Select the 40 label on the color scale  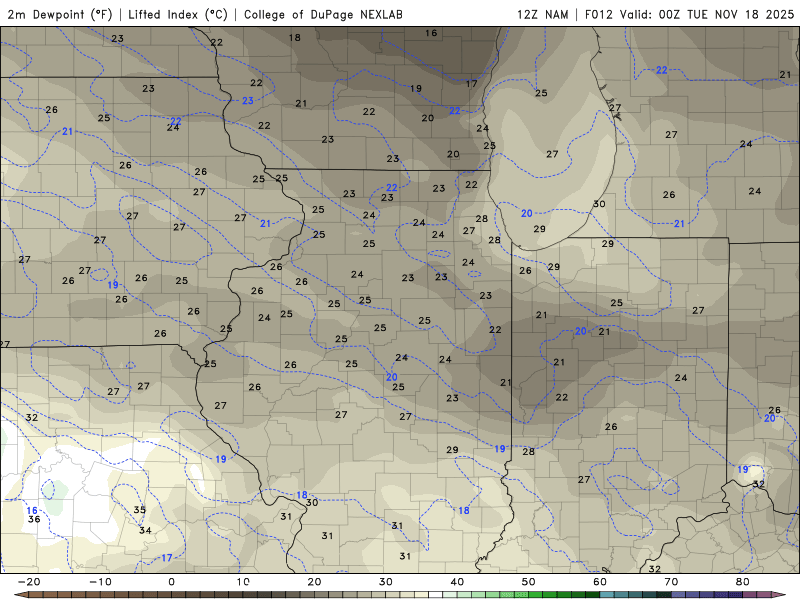coord(457,582)
